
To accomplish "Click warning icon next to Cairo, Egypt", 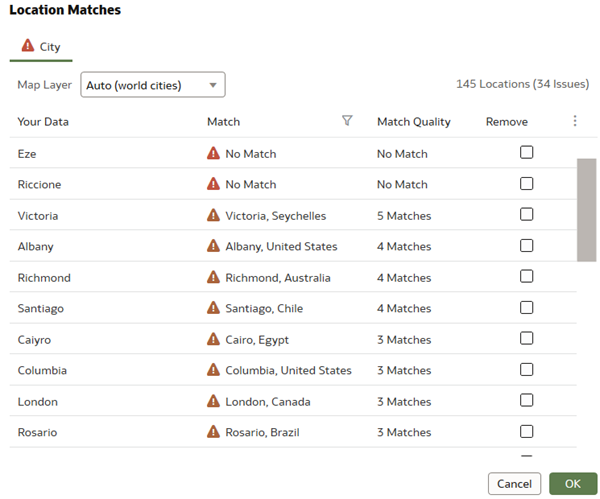I will tap(213, 339).
